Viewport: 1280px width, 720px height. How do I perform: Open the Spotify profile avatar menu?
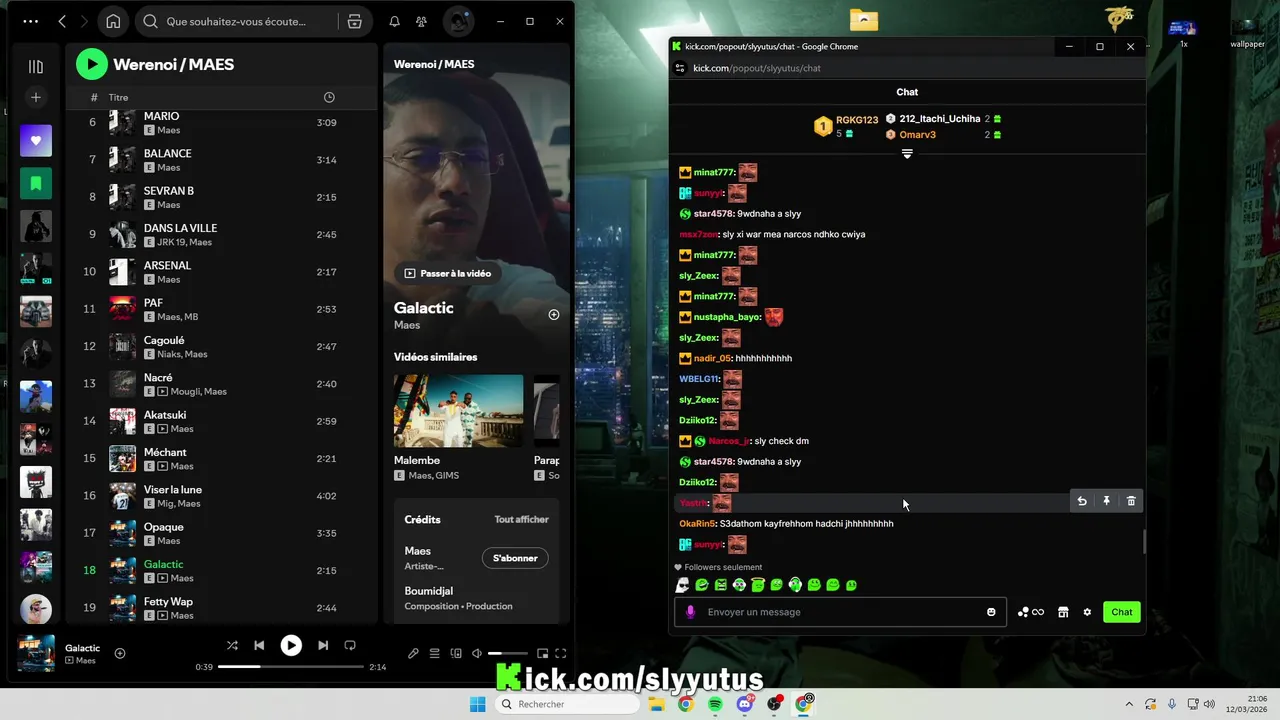(458, 21)
